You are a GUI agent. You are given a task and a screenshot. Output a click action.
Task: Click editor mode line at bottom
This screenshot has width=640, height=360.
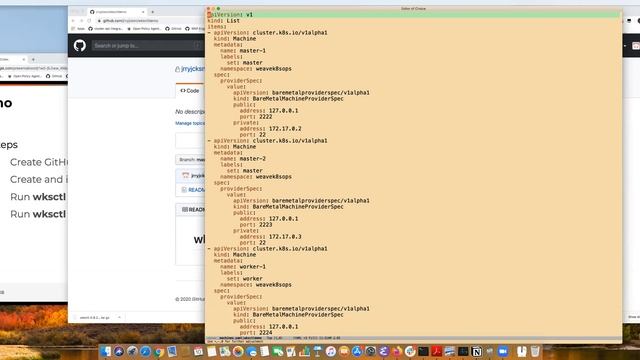[413, 338]
